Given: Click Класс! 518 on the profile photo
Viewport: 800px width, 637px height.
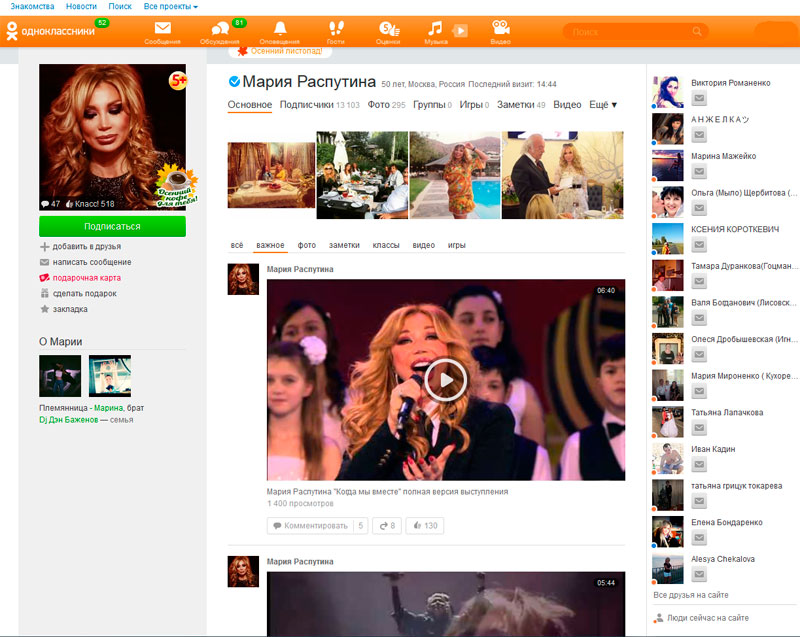Looking at the screenshot, I should [x=90, y=204].
